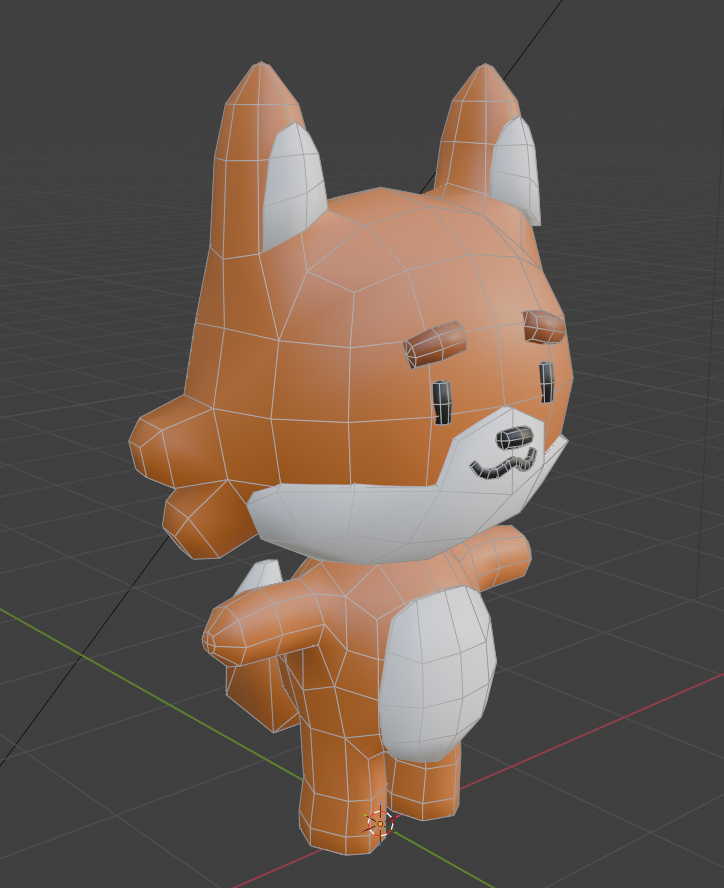Select the black eye below the smaller eyebrow
The width and height of the screenshot is (724, 888).
[546, 382]
